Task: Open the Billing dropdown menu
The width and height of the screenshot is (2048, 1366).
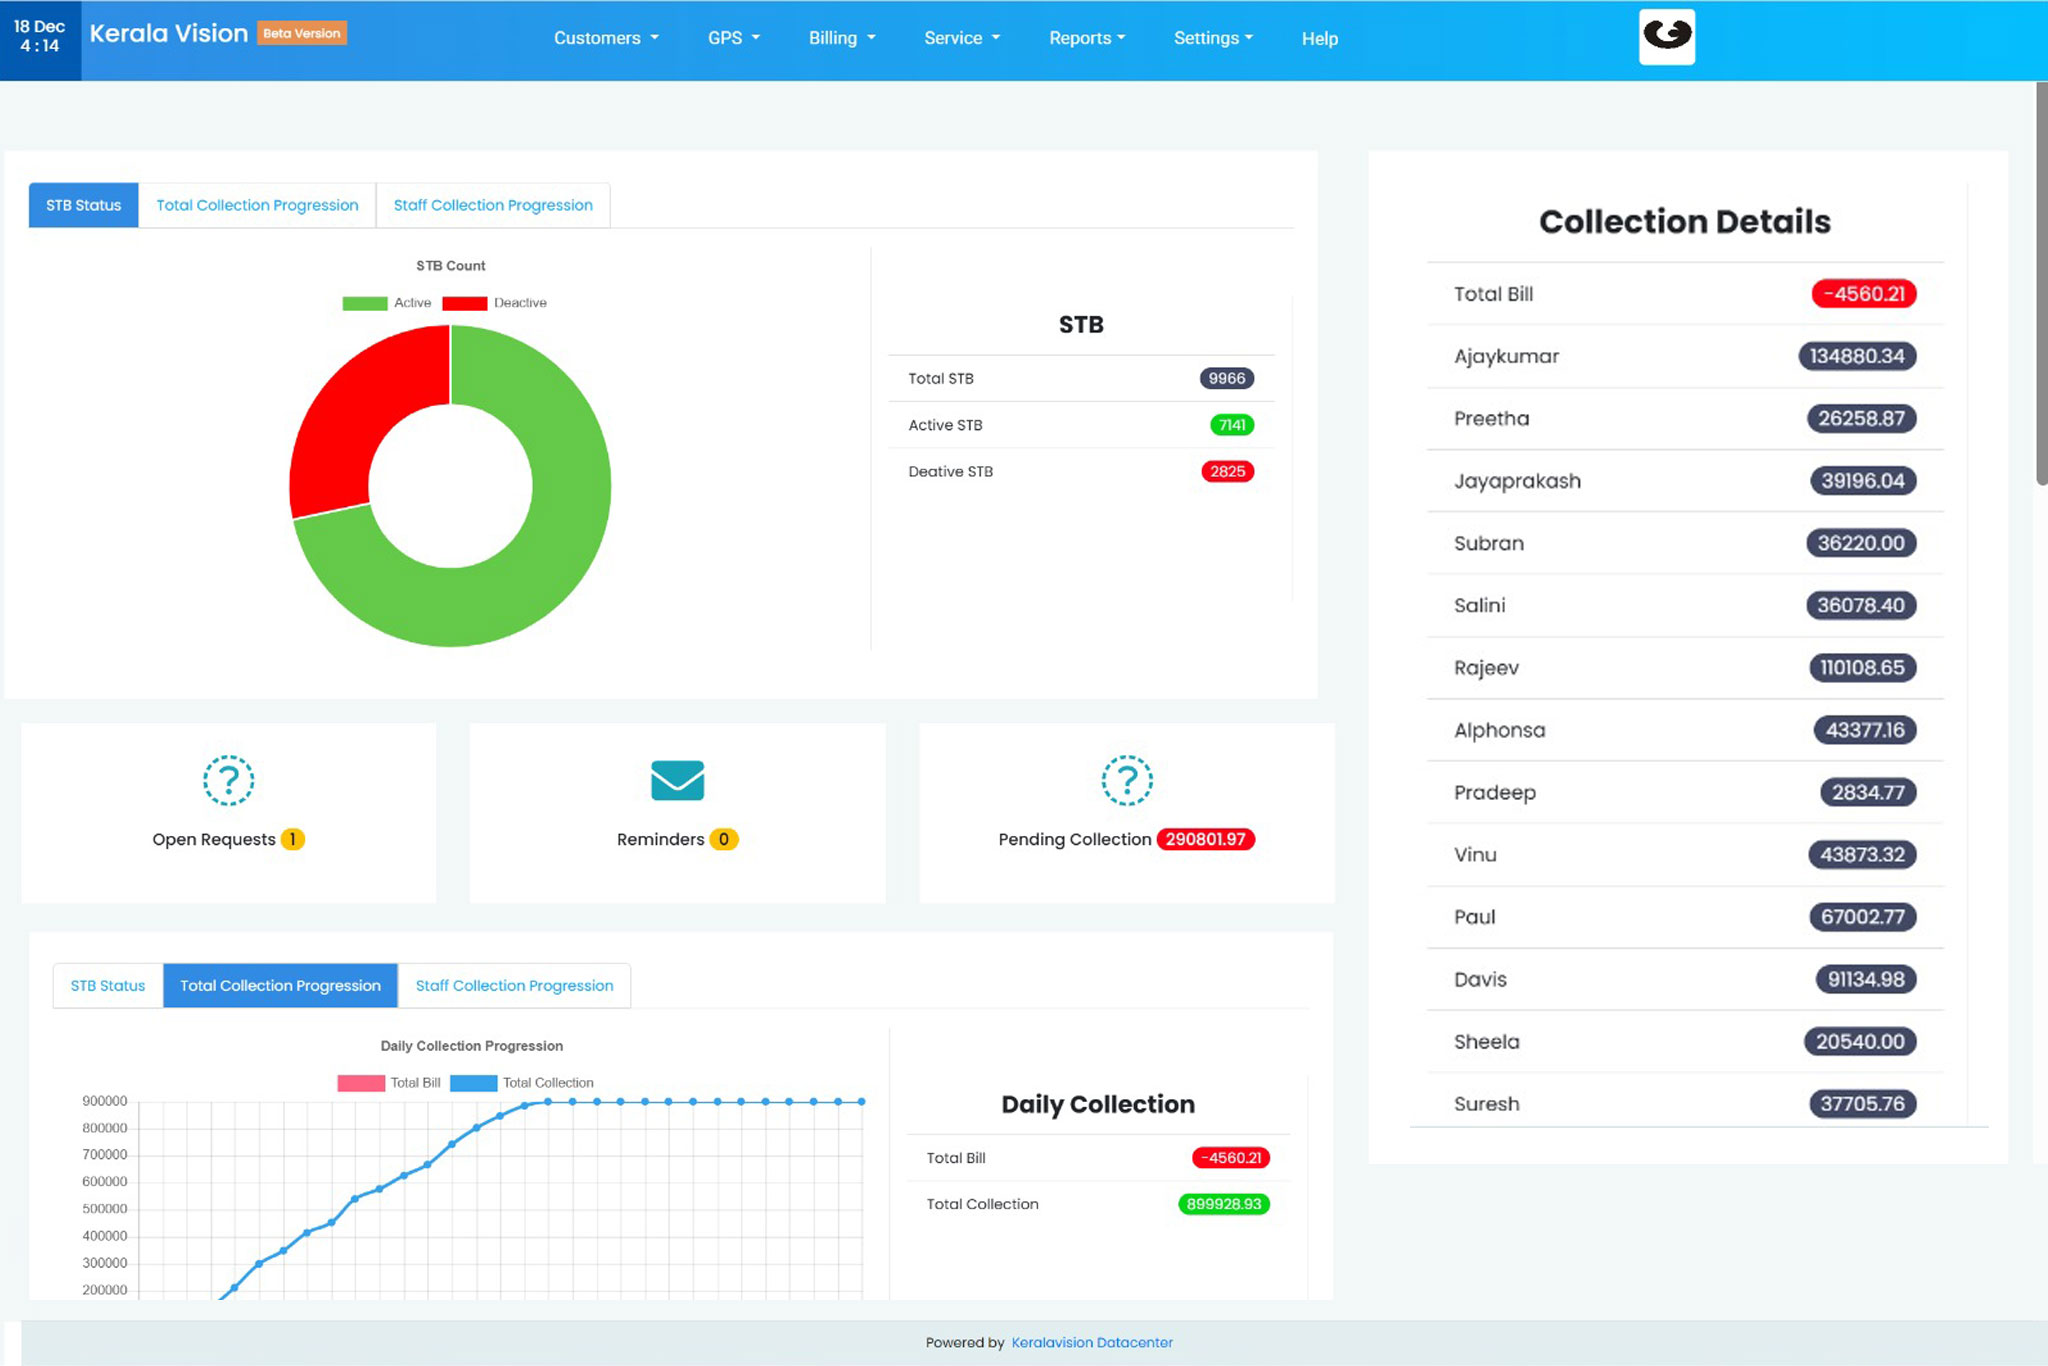Action: pyautogui.click(x=841, y=38)
